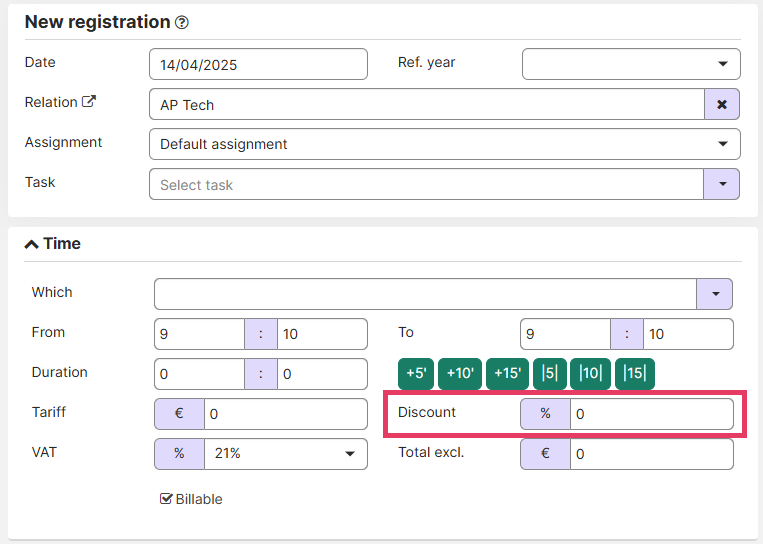The image size is (763, 544).
Task: Click the +5' quick duration button
Action: tap(416, 374)
